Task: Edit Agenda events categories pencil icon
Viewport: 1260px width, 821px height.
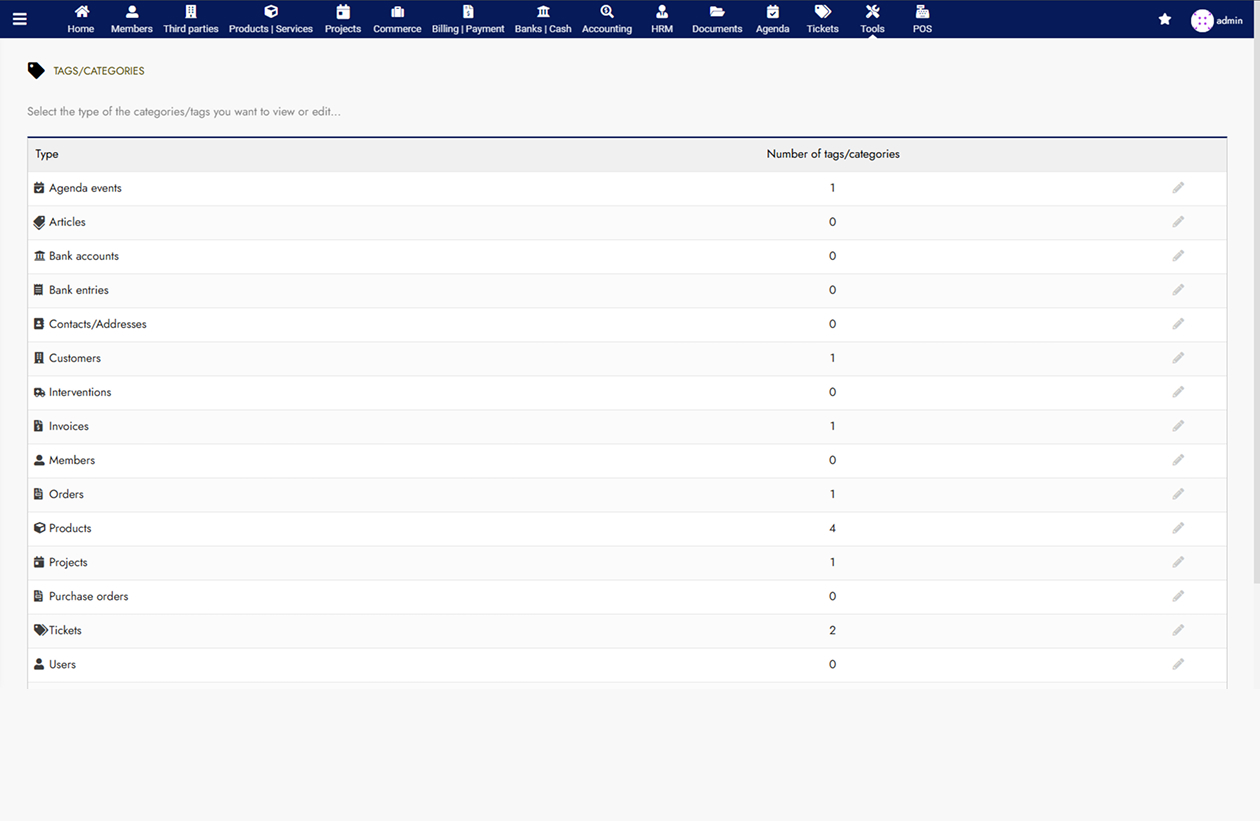Action: tap(1178, 188)
